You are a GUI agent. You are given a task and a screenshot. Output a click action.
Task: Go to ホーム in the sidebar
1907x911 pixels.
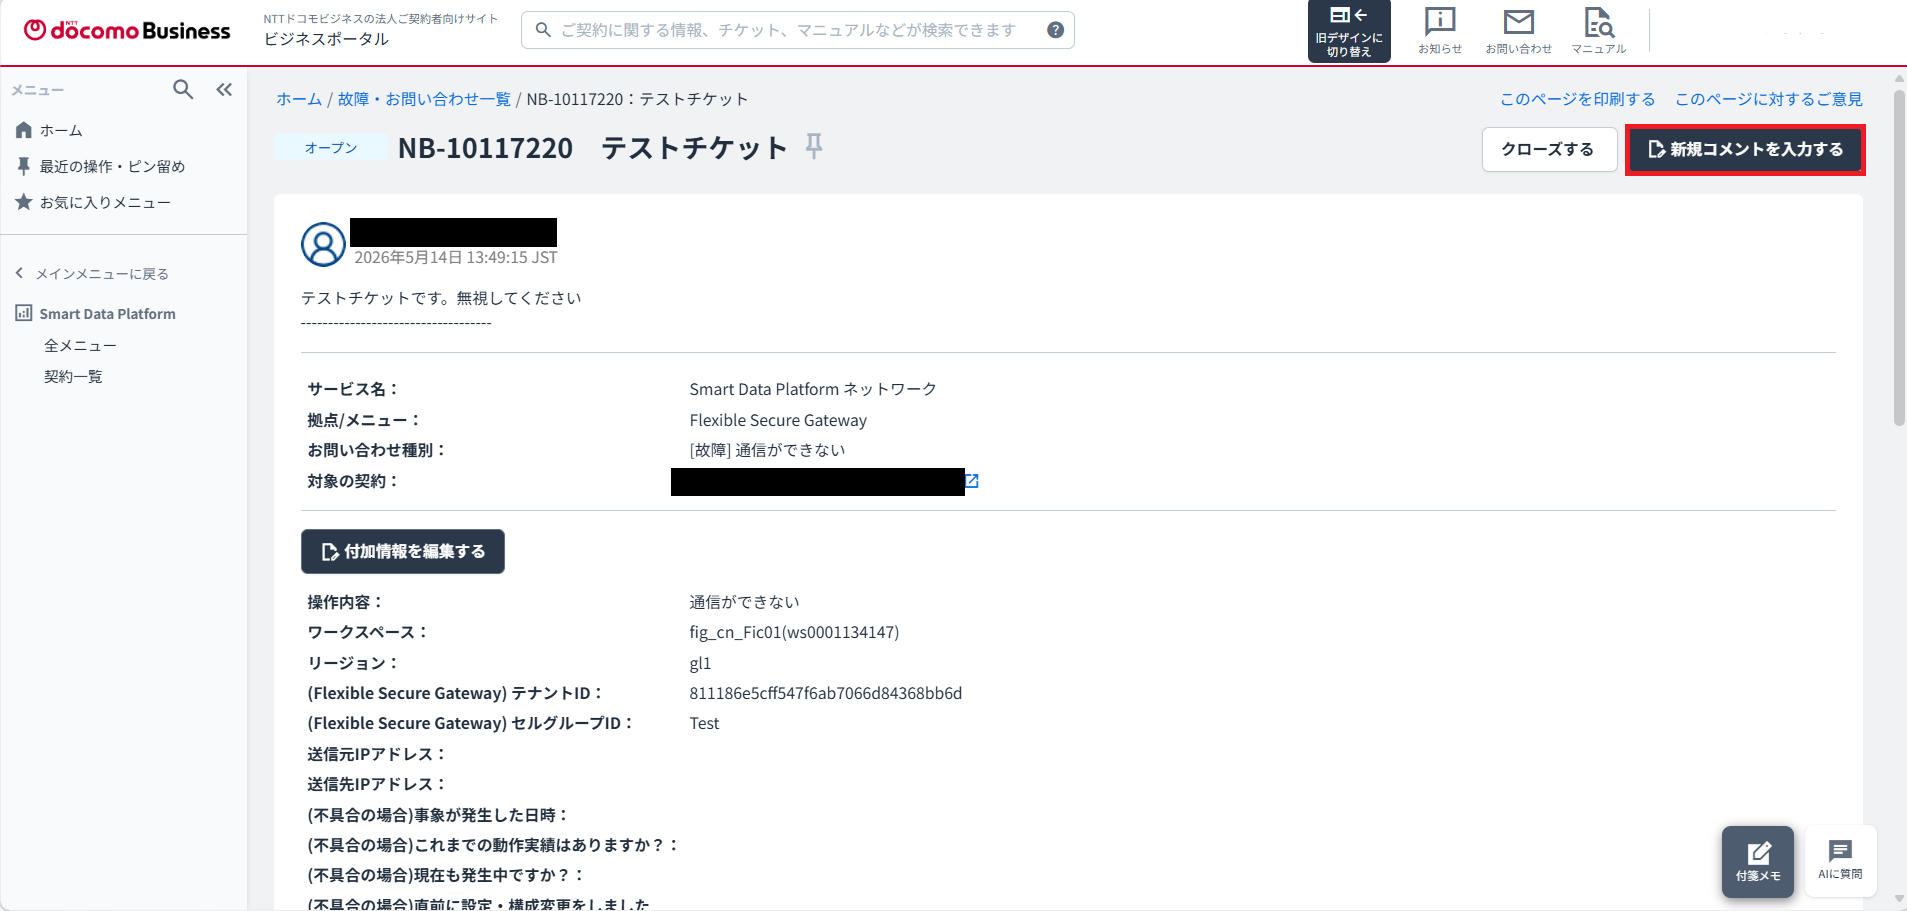point(61,130)
